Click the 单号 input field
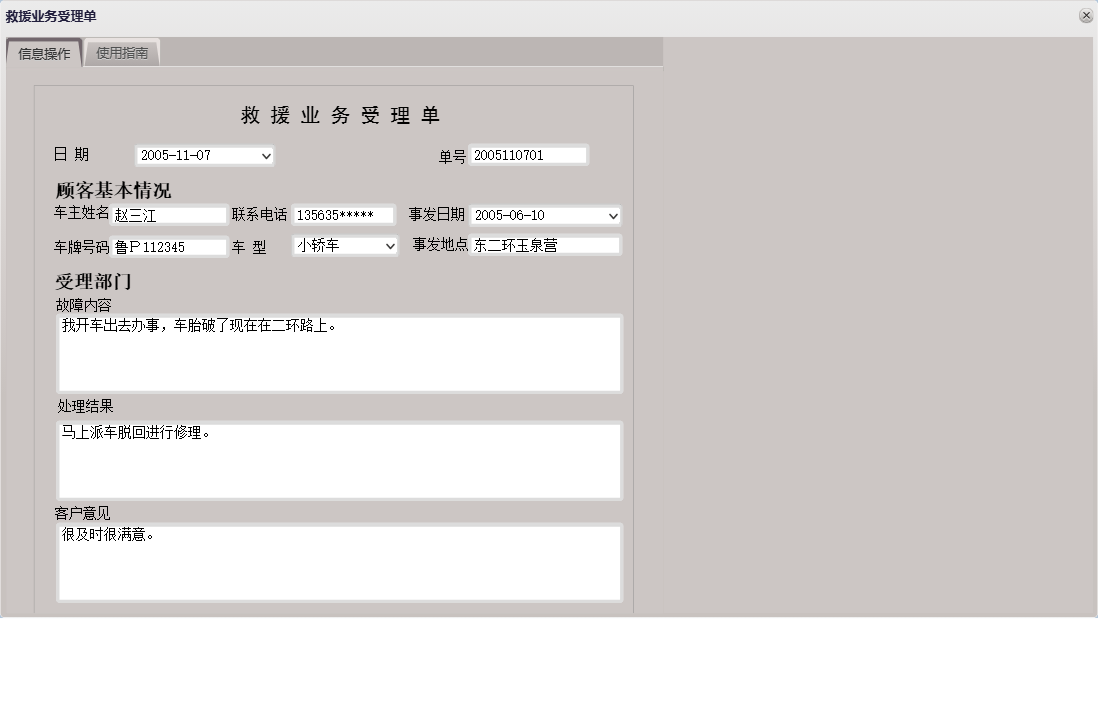Viewport: 1098px width, 707px height. (530, 154)
